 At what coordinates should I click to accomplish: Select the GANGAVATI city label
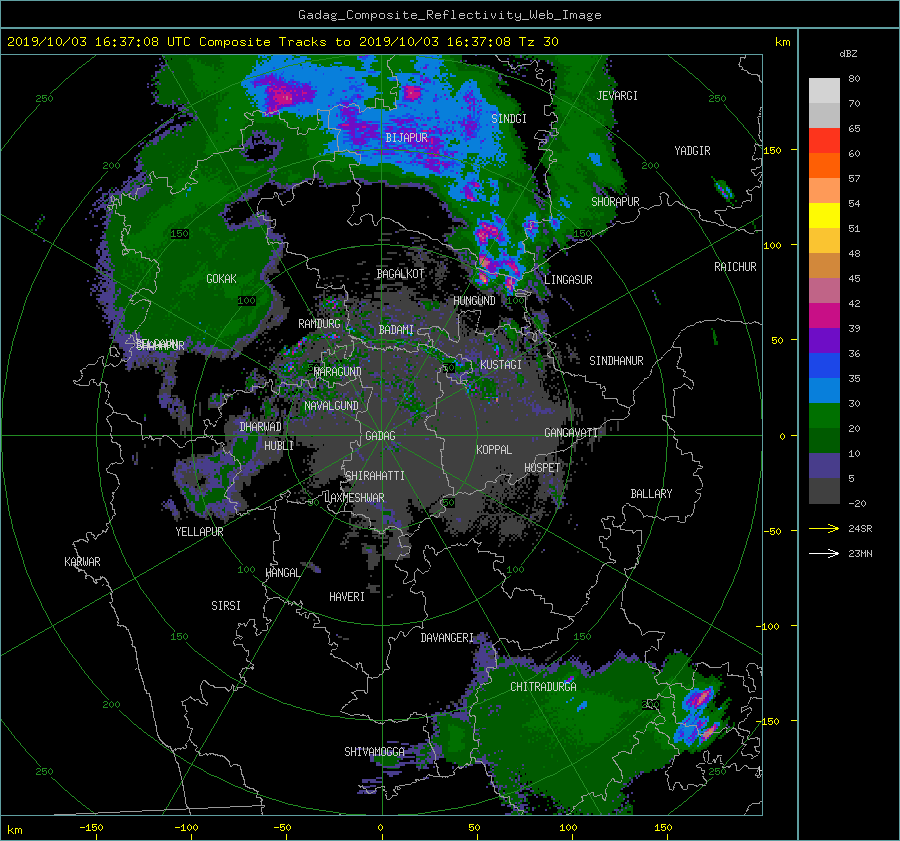[571, 433]
